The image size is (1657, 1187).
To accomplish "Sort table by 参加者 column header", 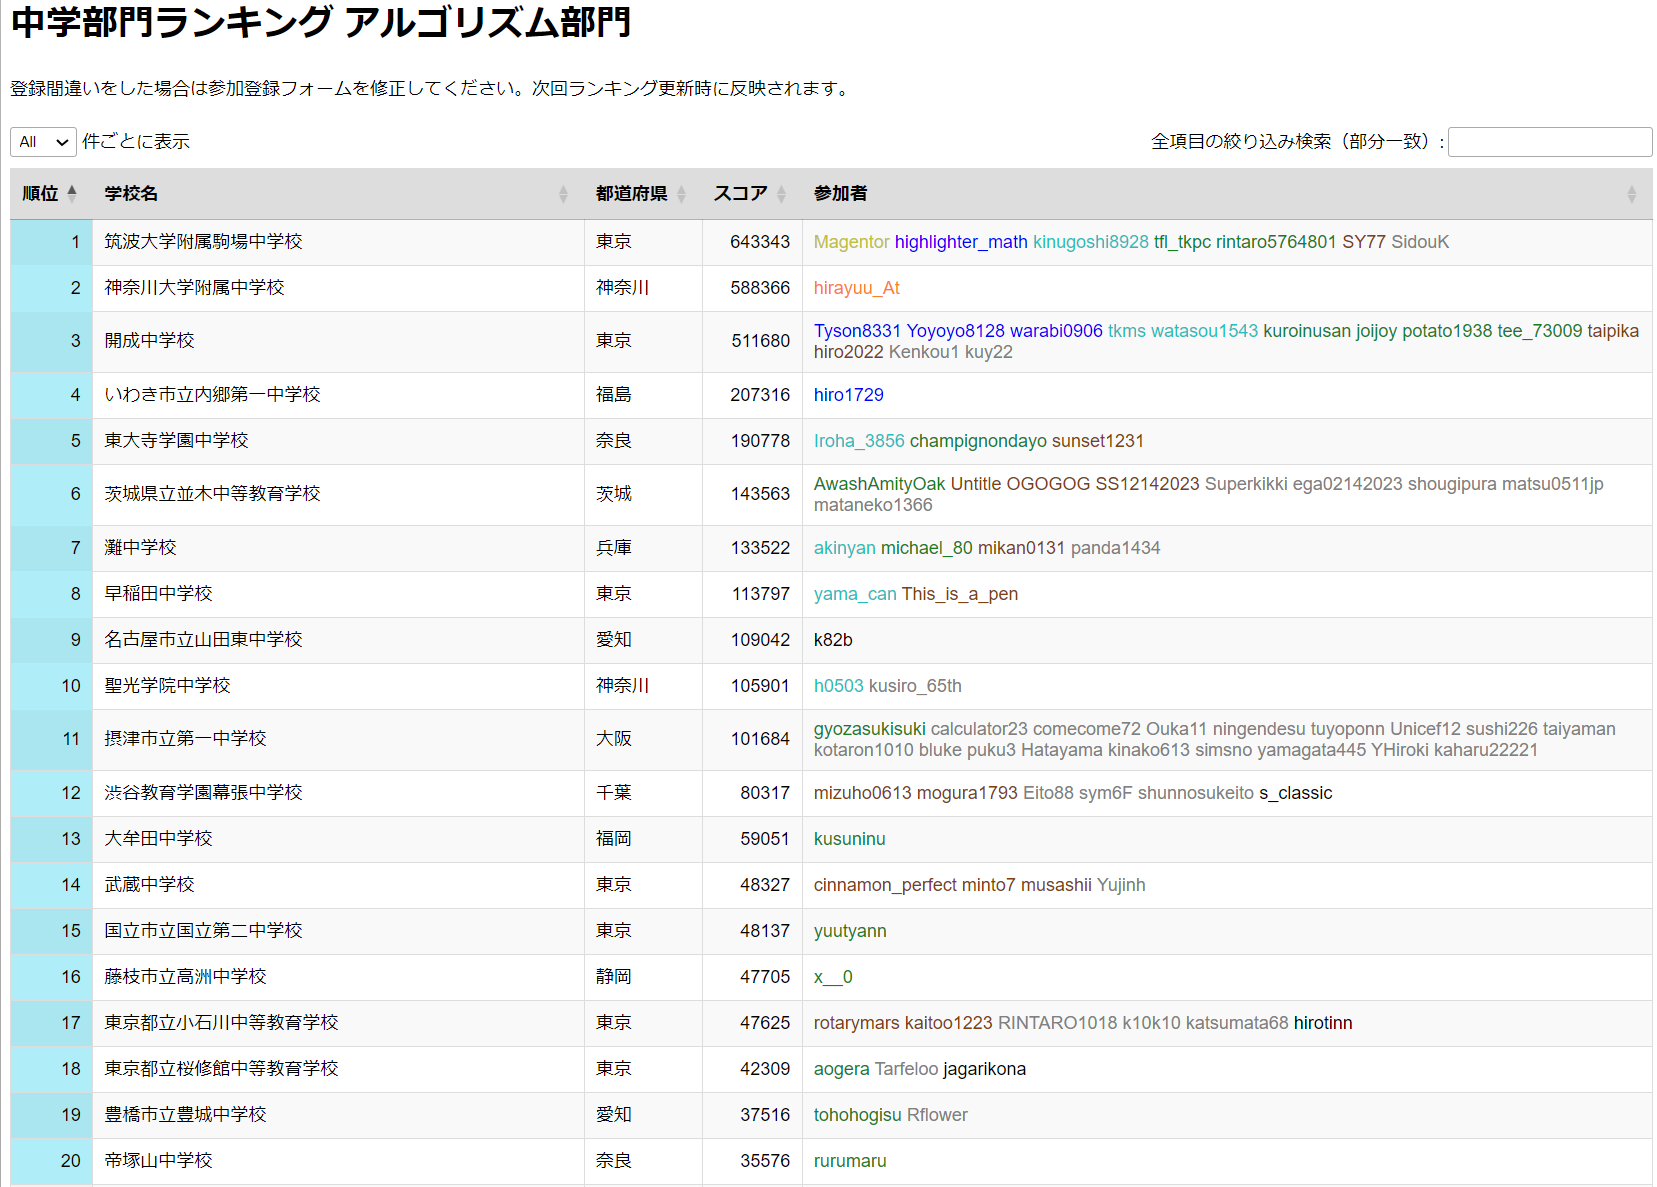I will (x=1227, y=194).
